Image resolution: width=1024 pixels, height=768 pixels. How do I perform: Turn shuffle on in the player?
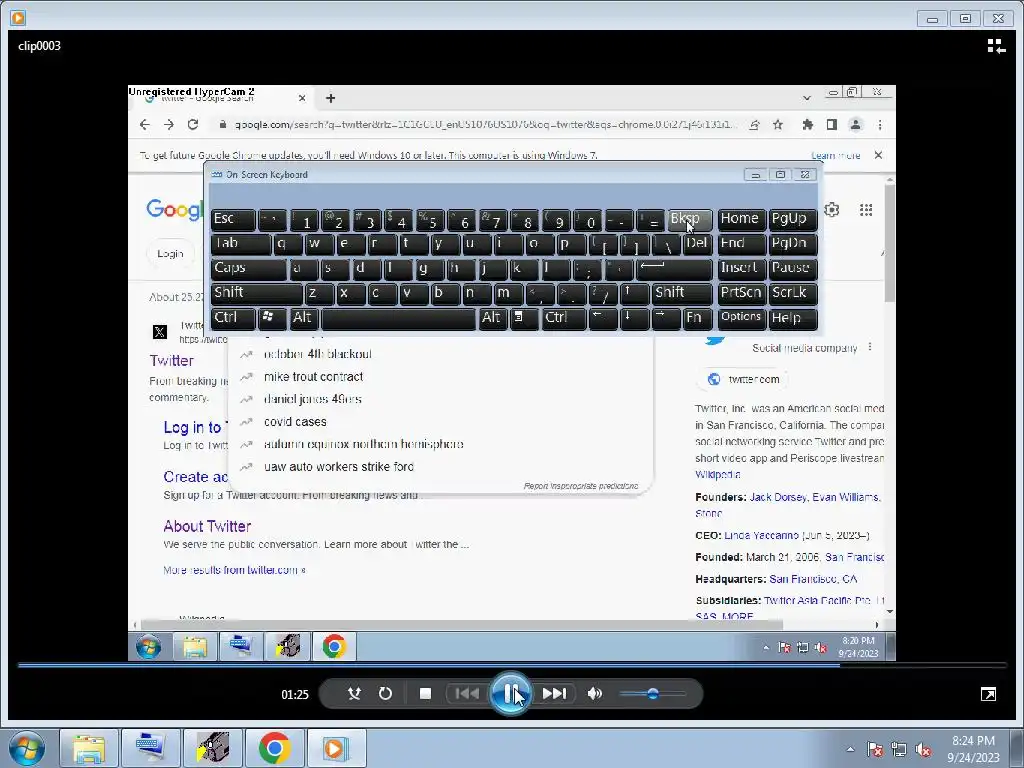354,694
